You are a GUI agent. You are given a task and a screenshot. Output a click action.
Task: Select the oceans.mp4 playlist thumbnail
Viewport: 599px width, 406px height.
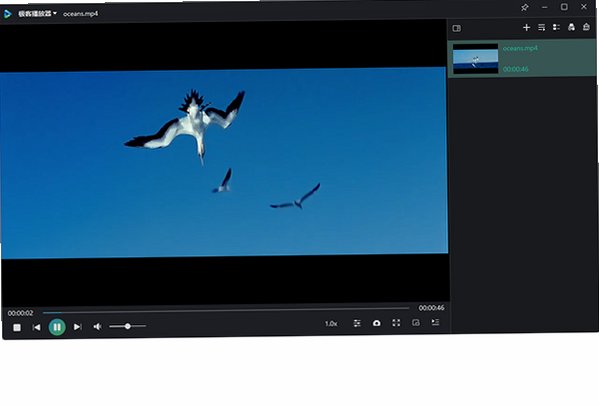476,59
